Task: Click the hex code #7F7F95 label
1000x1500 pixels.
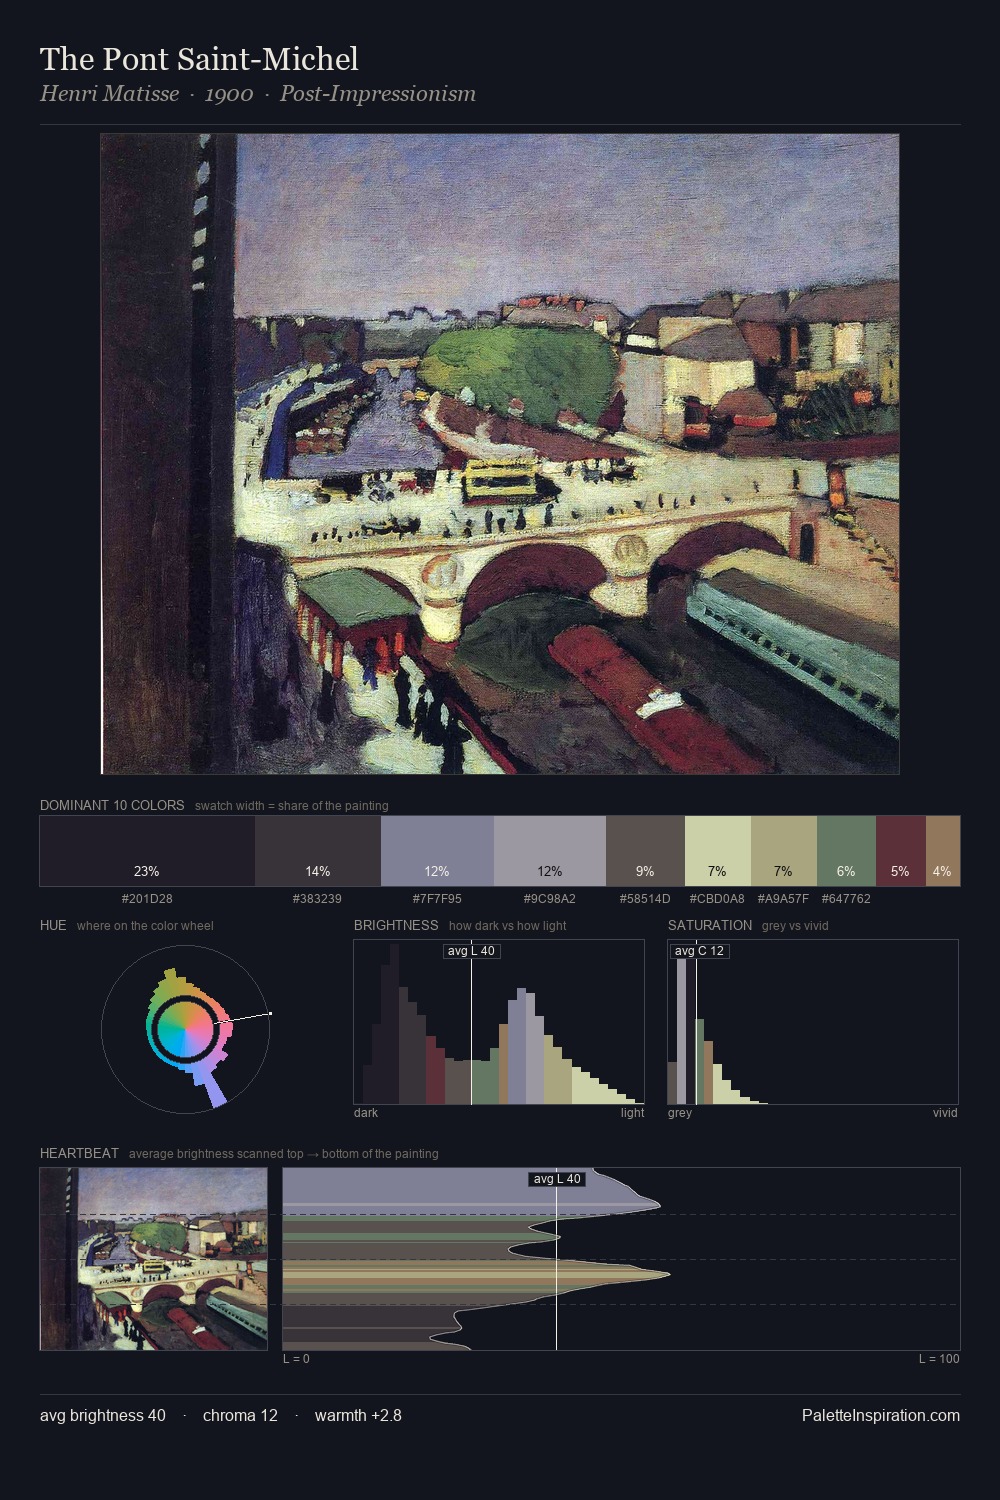Action: coord(437,899)
